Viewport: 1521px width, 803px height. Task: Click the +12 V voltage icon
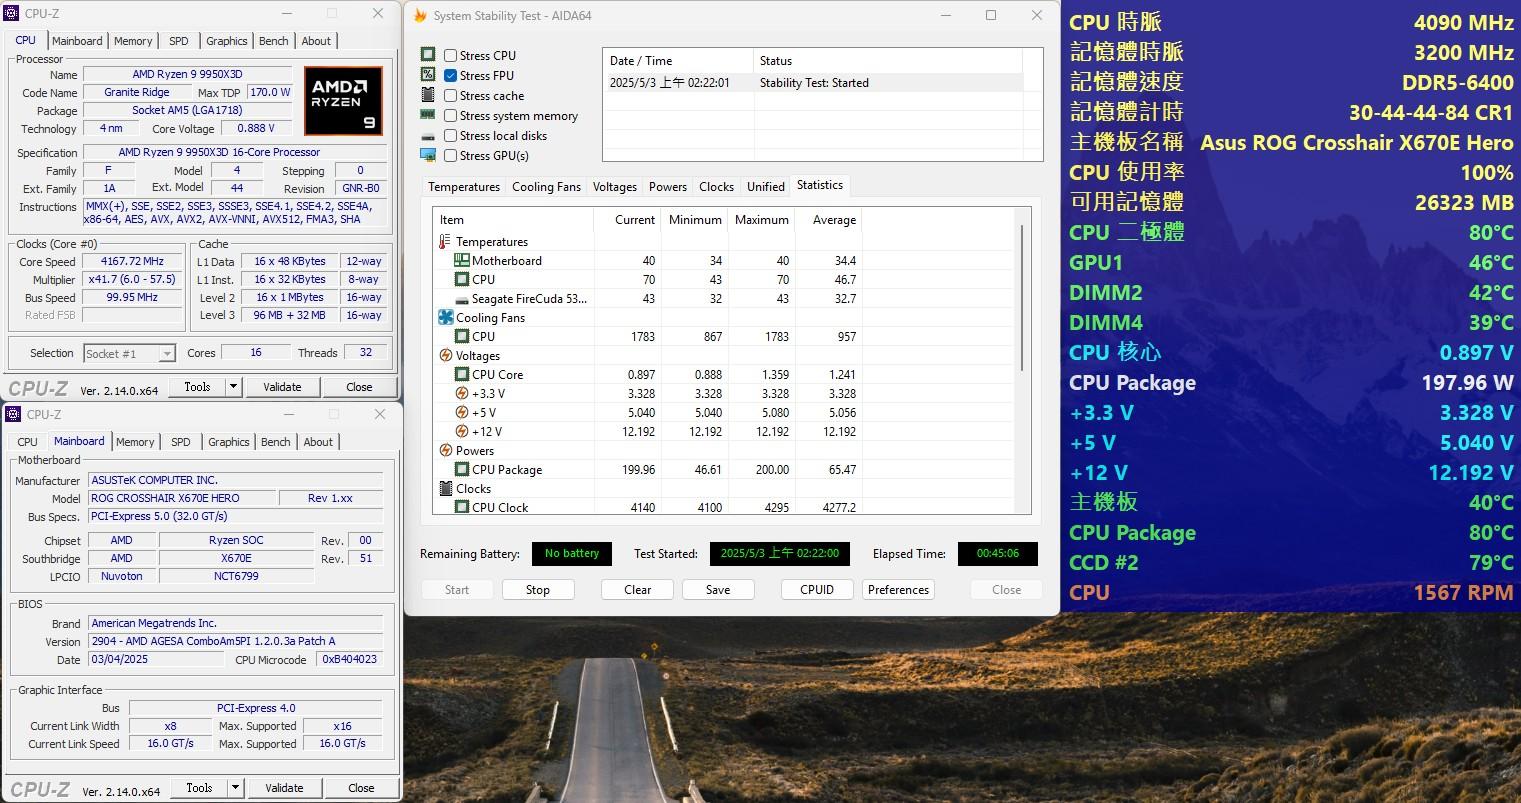pyautogui.click(x=462, y=432)
